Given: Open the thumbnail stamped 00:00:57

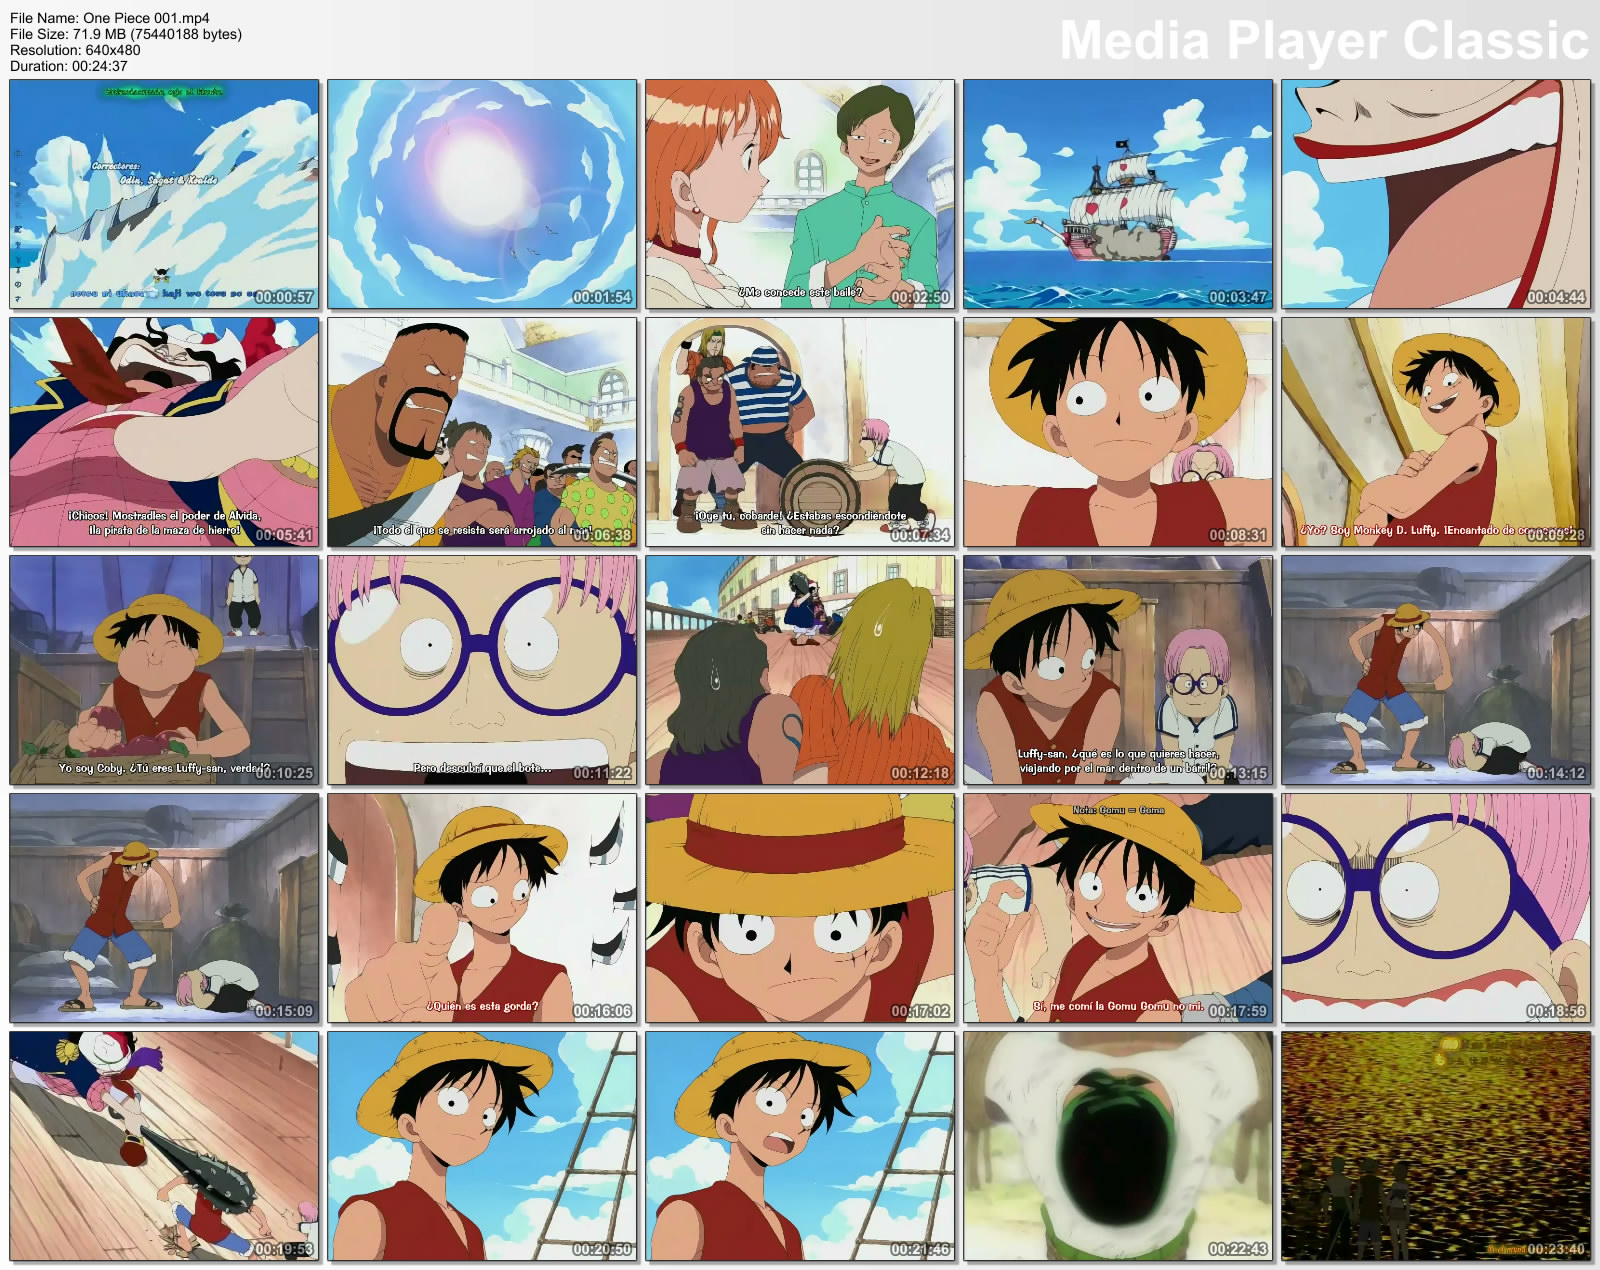Looking at the screenshot, I should tap(164, 194).
